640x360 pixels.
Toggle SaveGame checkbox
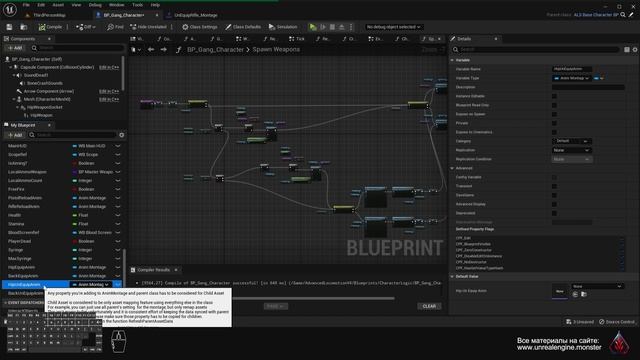pos(554,195)
